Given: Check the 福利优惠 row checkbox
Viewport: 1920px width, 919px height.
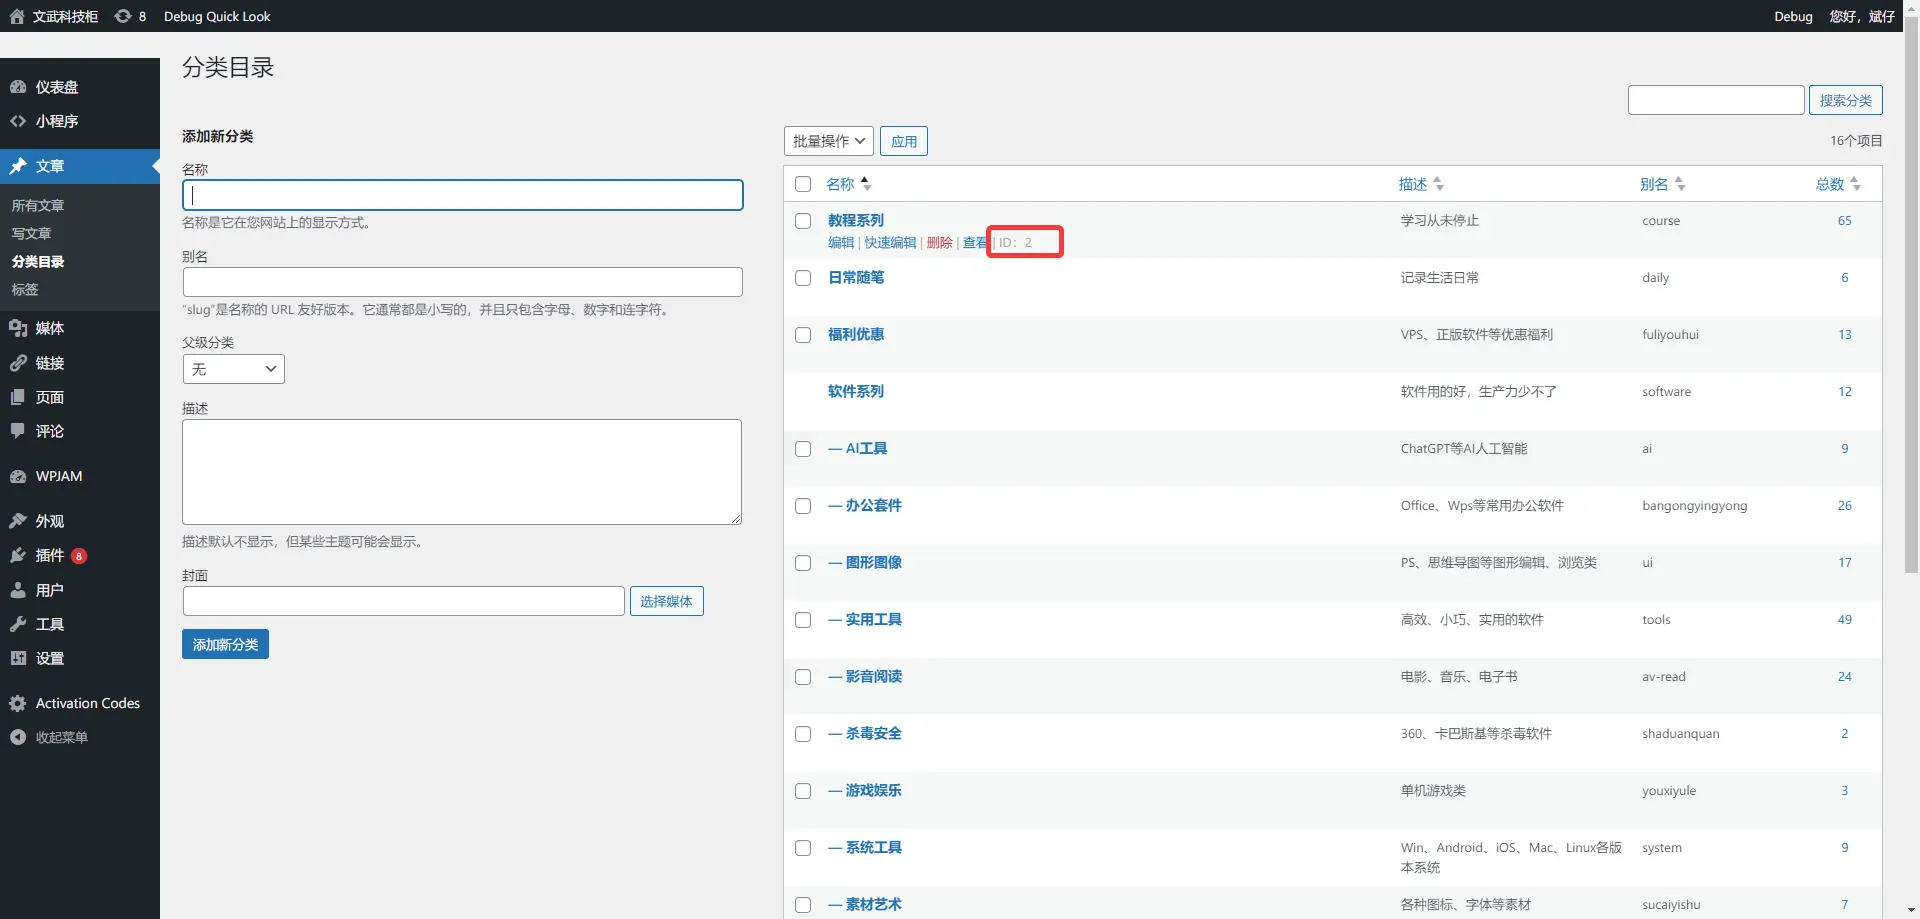Looking at the screenshot, I should (803, 335).
